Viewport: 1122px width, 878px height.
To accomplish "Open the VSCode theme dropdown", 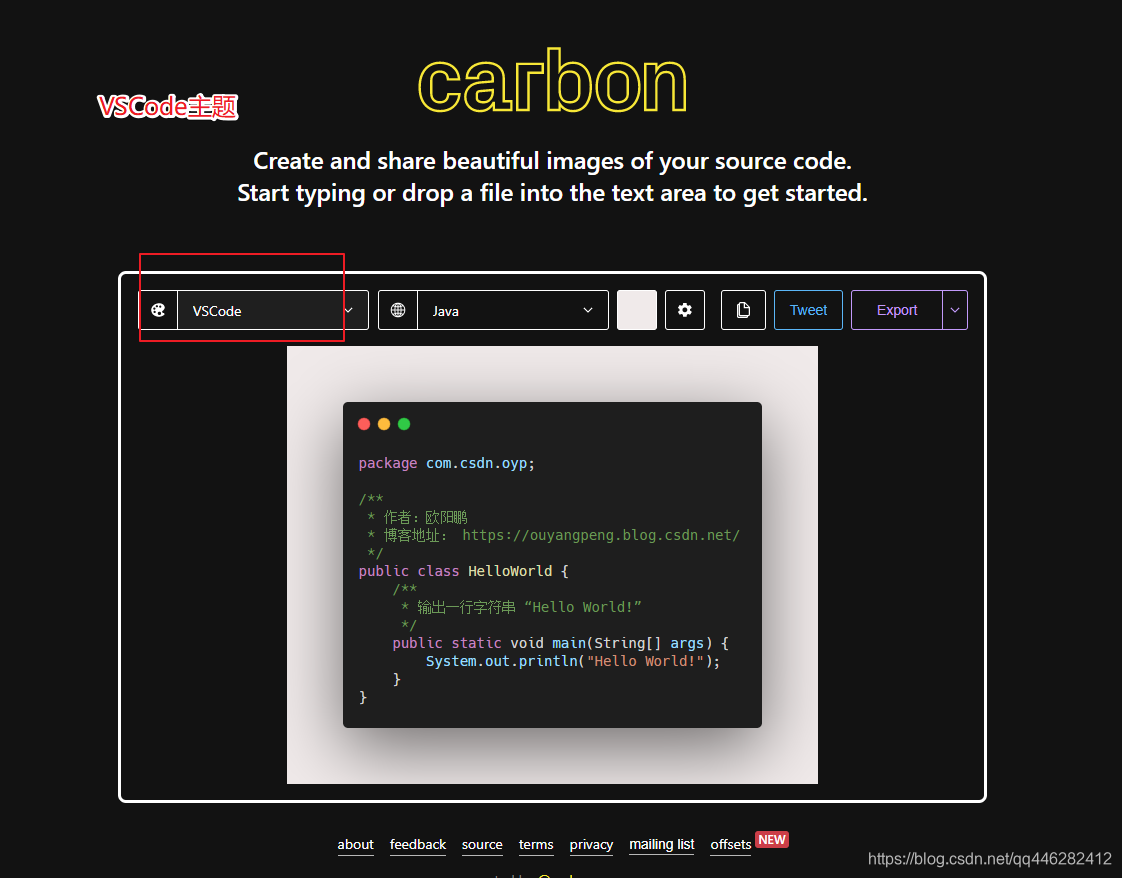I will click(x=273, y=311).
